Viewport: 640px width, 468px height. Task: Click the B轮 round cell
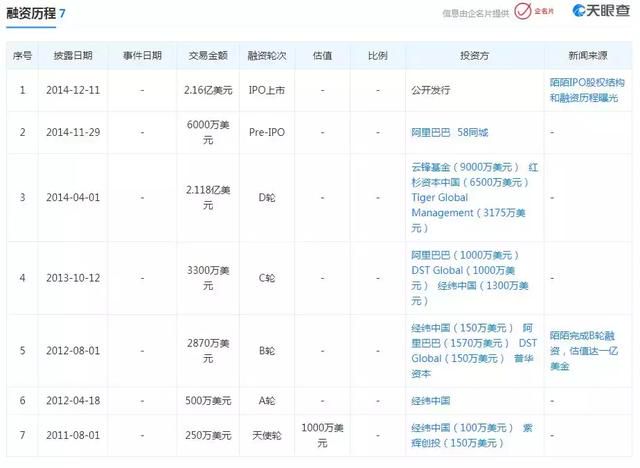pos(267,351)
